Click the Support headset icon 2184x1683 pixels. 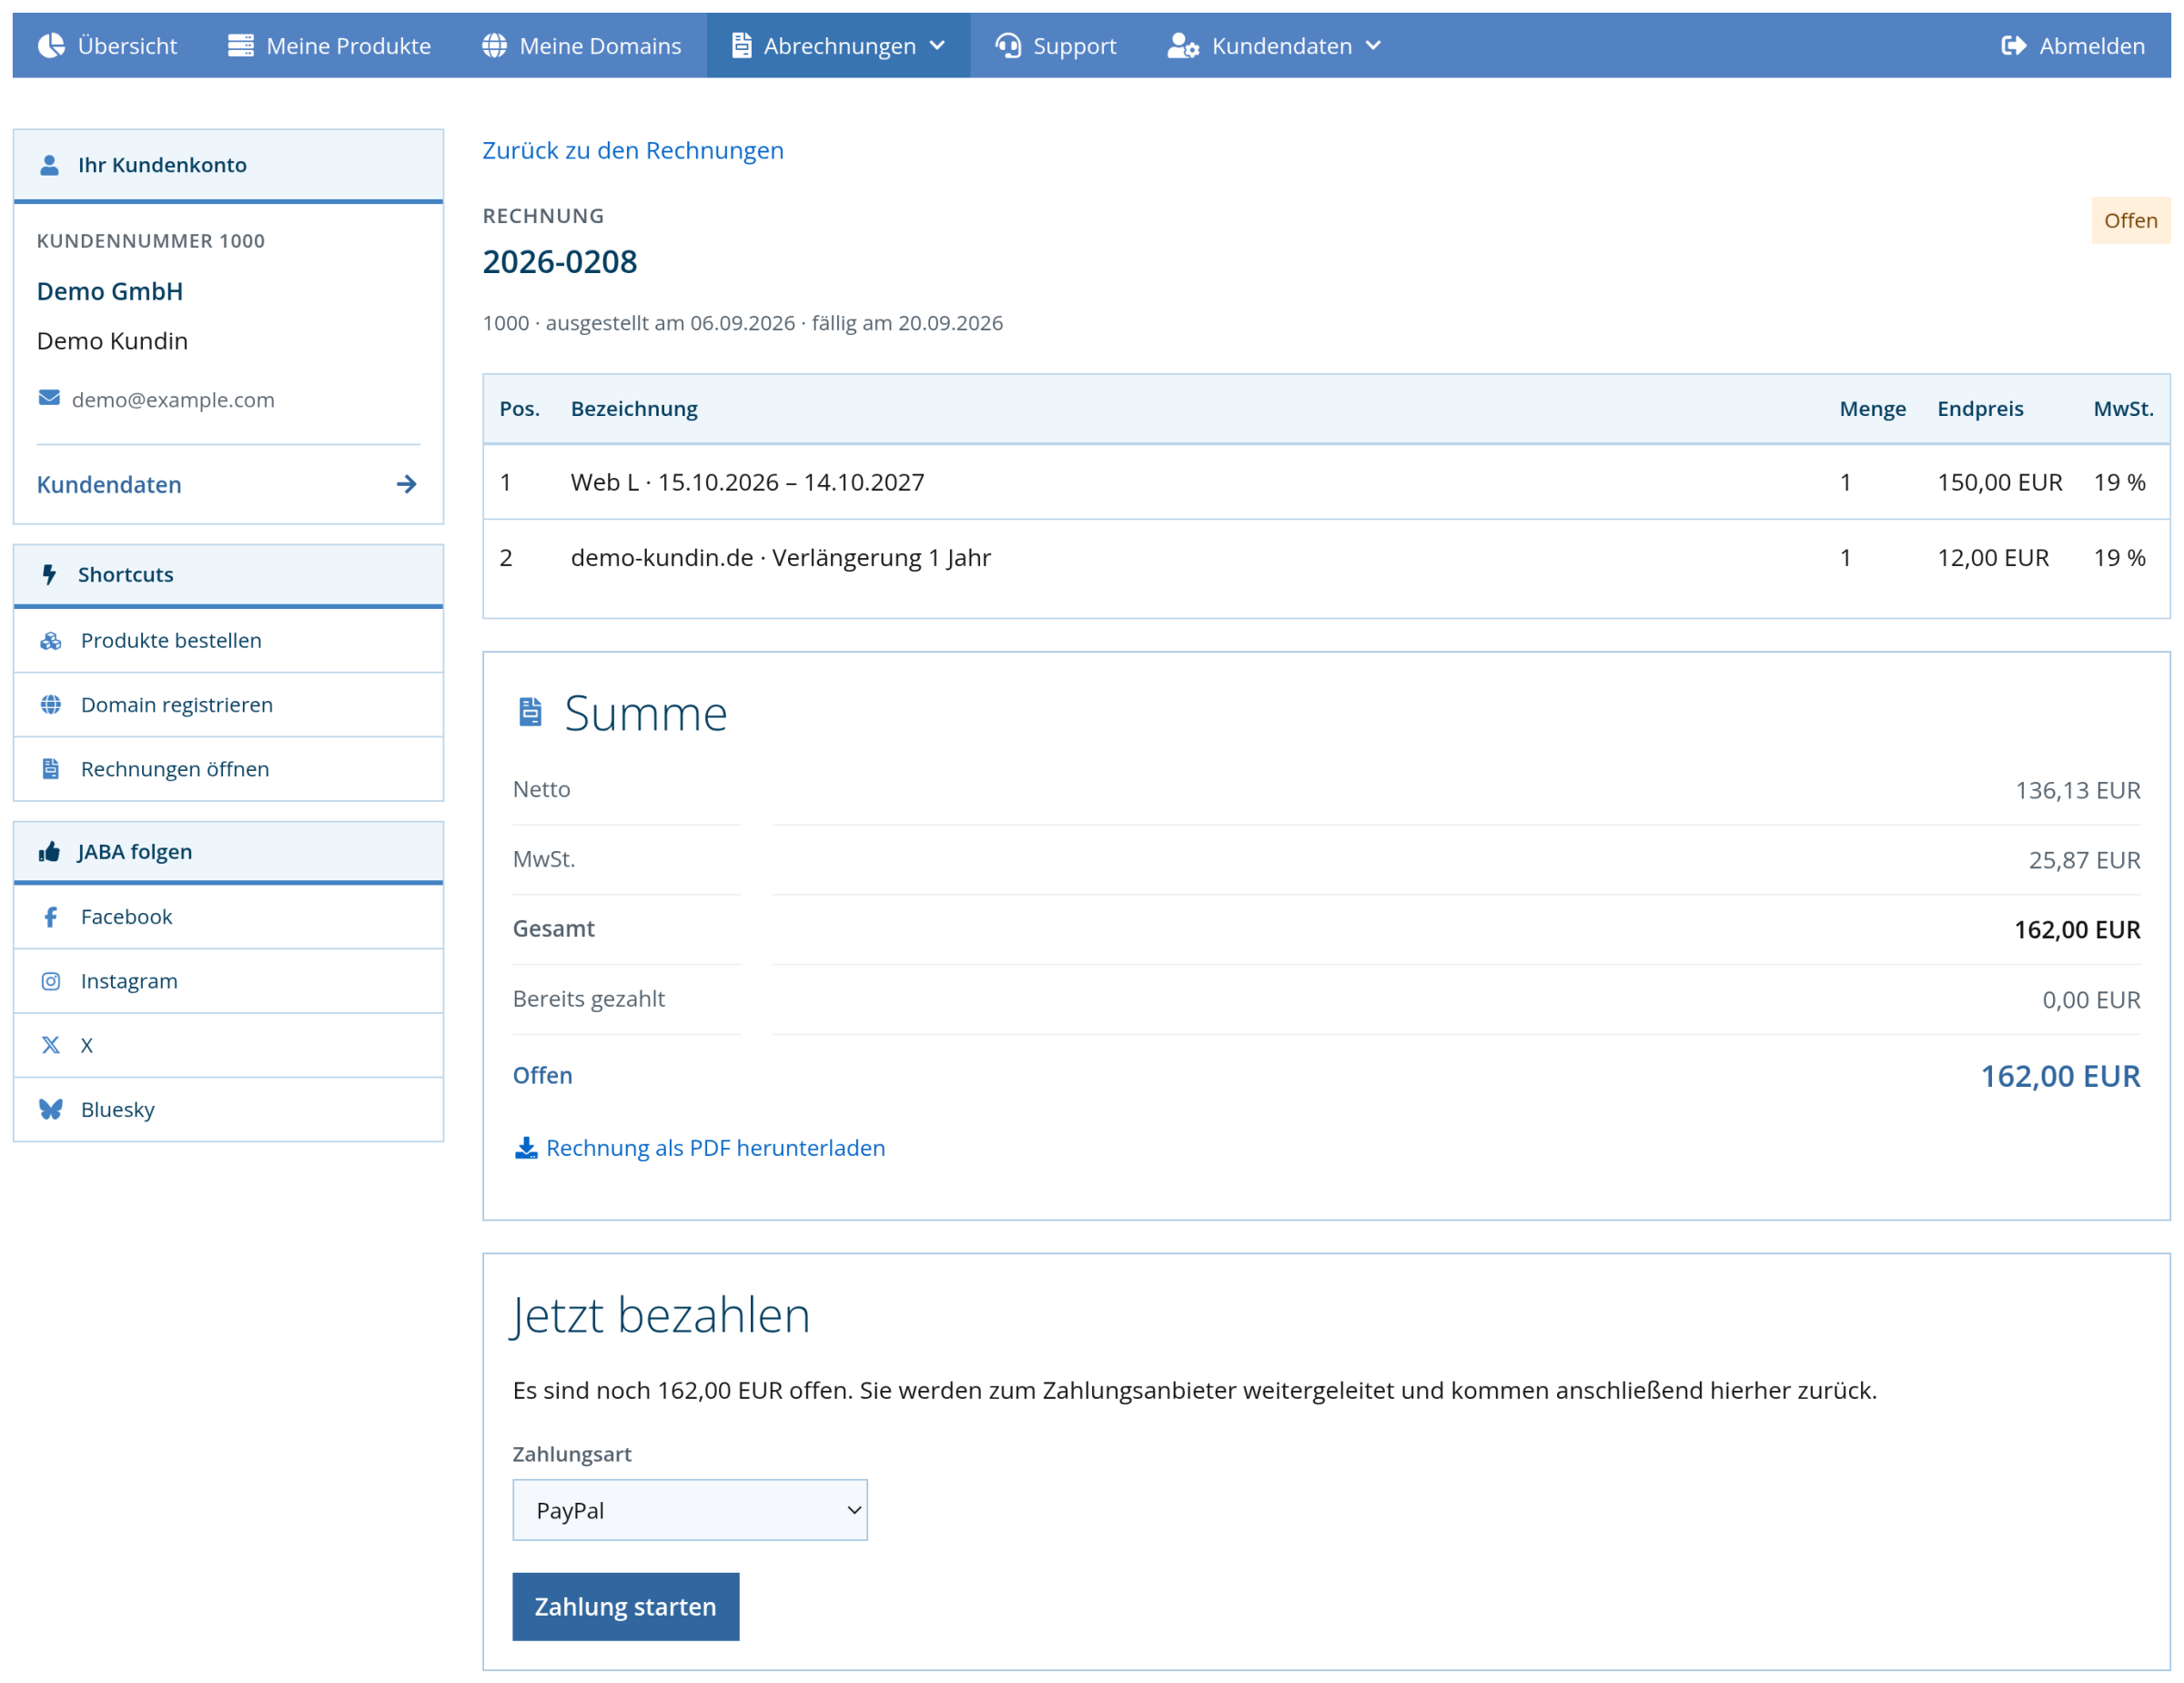[1008, 45]
